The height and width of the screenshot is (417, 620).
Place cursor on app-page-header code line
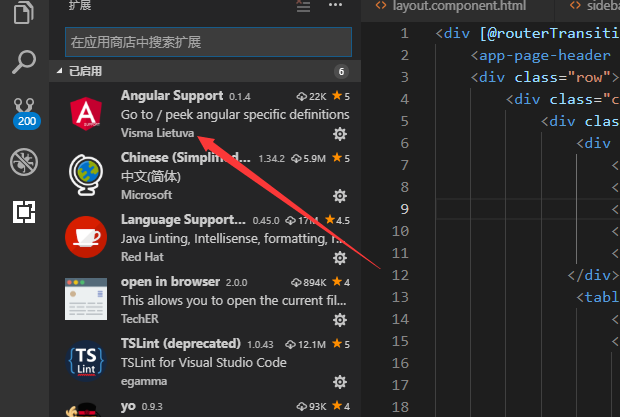point(541,55)
